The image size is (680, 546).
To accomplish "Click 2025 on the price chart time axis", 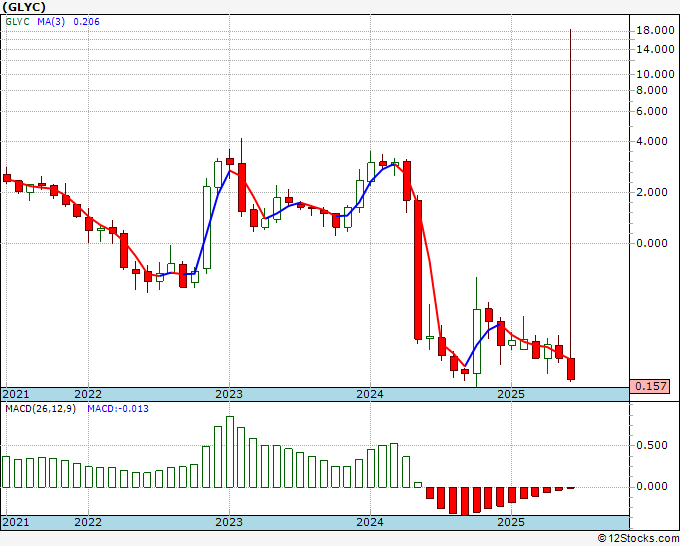I will tap(511, 394).
